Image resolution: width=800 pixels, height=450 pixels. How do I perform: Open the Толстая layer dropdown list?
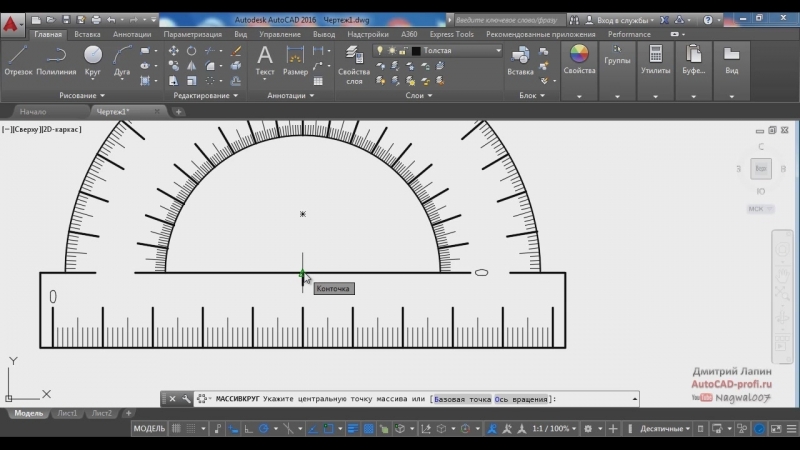440,50
